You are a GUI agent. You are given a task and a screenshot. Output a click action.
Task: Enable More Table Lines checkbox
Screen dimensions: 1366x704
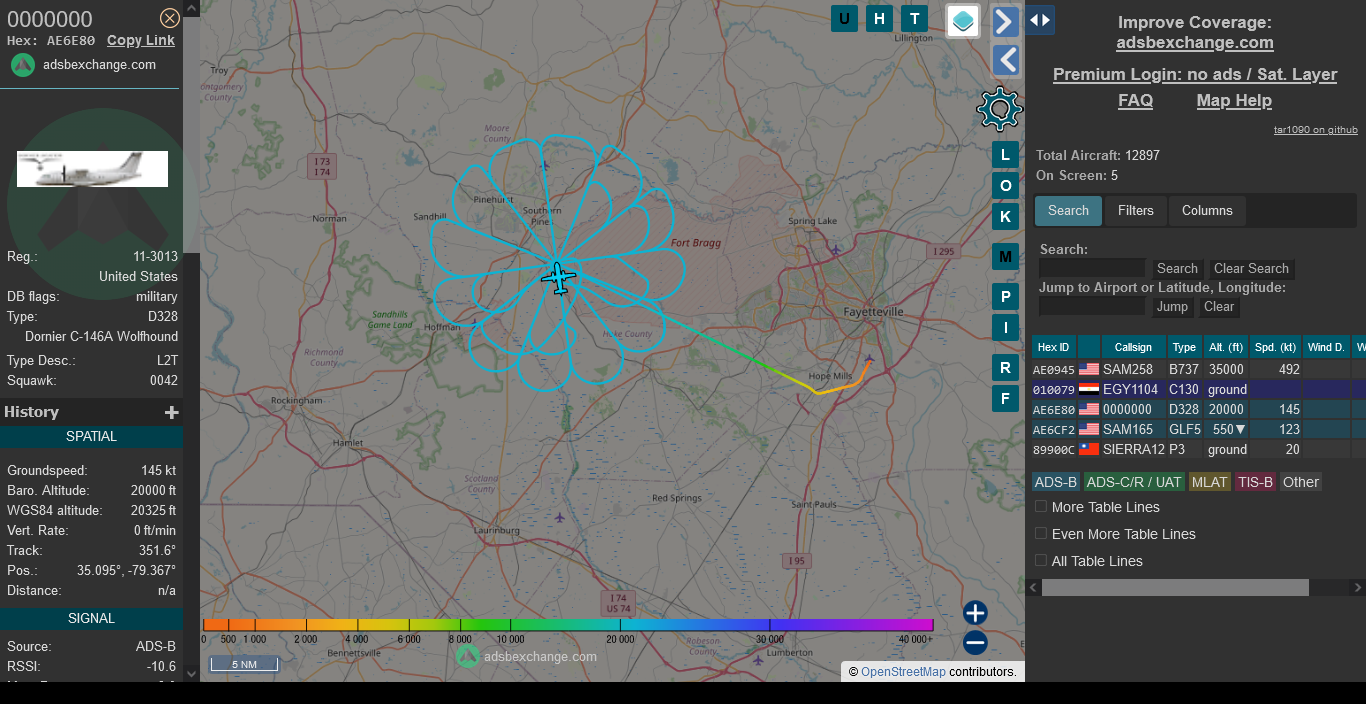1041,506
